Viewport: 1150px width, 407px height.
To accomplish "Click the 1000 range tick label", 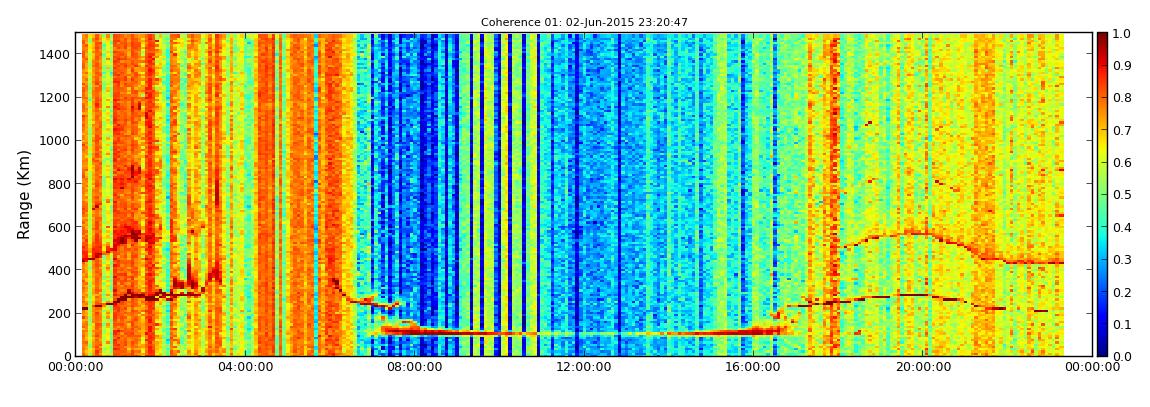I will coord(56,141).
